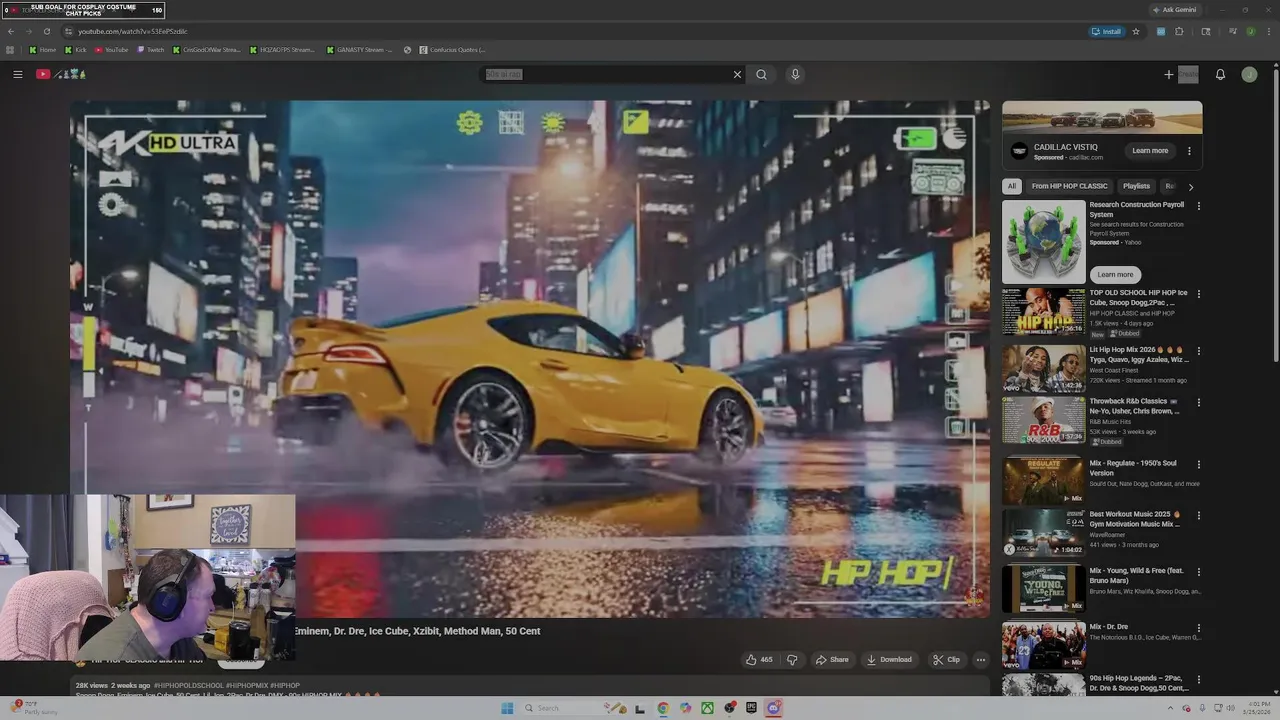The height and width of the screenshot is (720, 1280).
Task: Click the youtube.com address bar
Action: (570, 31)
